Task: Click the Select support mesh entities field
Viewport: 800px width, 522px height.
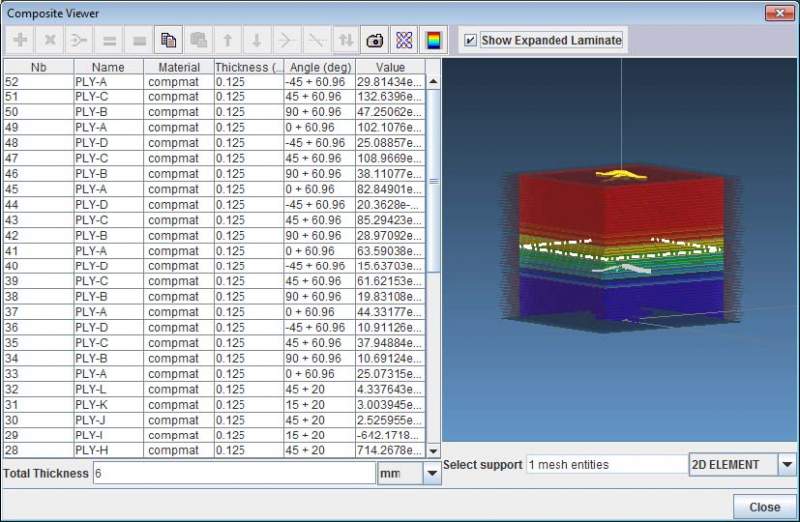Action: tap(607, 465)
